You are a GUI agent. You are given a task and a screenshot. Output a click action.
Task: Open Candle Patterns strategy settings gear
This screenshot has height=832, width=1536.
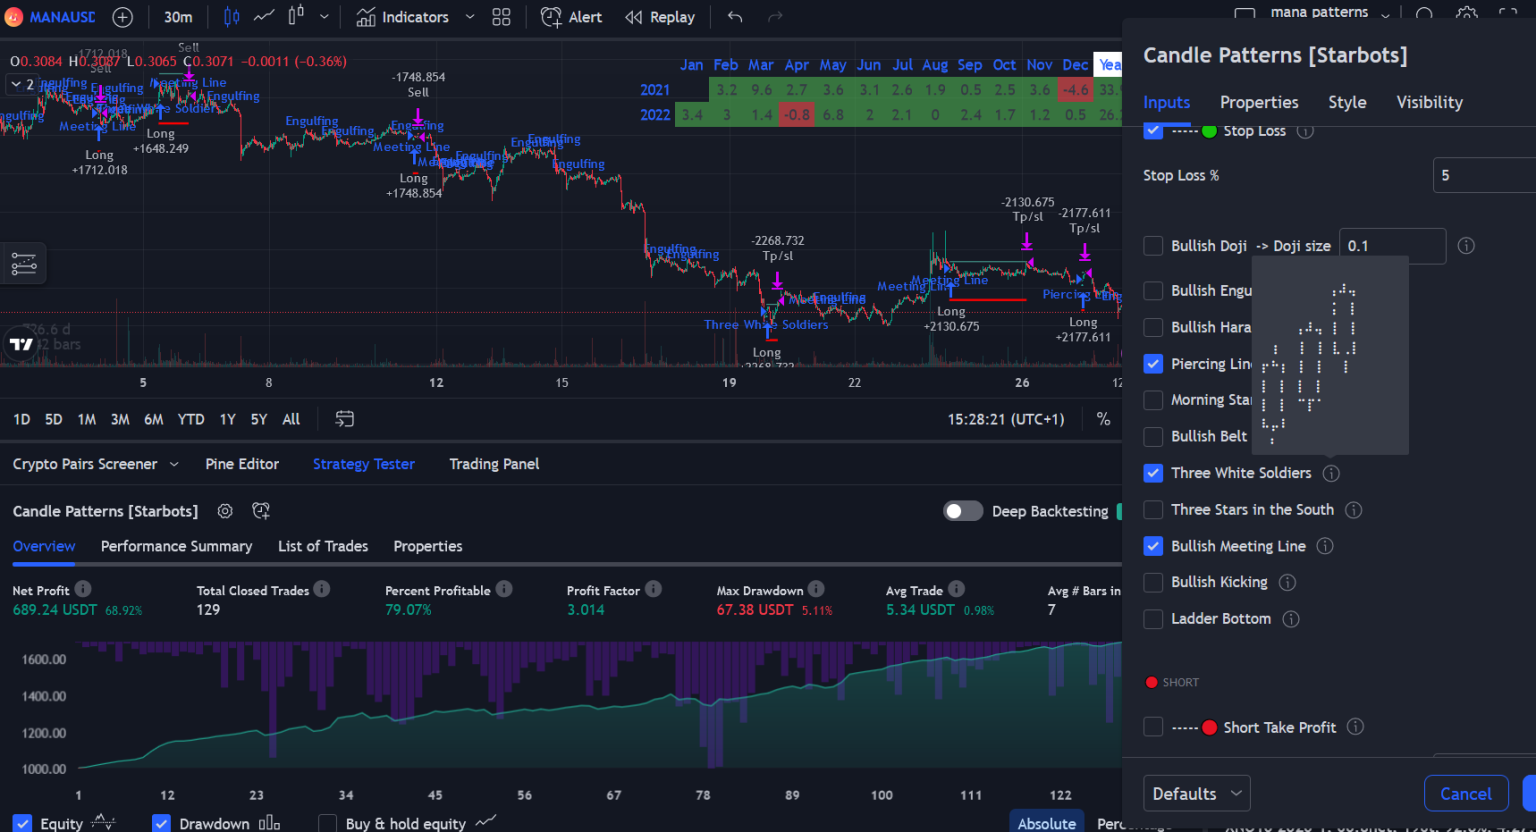[224, 511]
